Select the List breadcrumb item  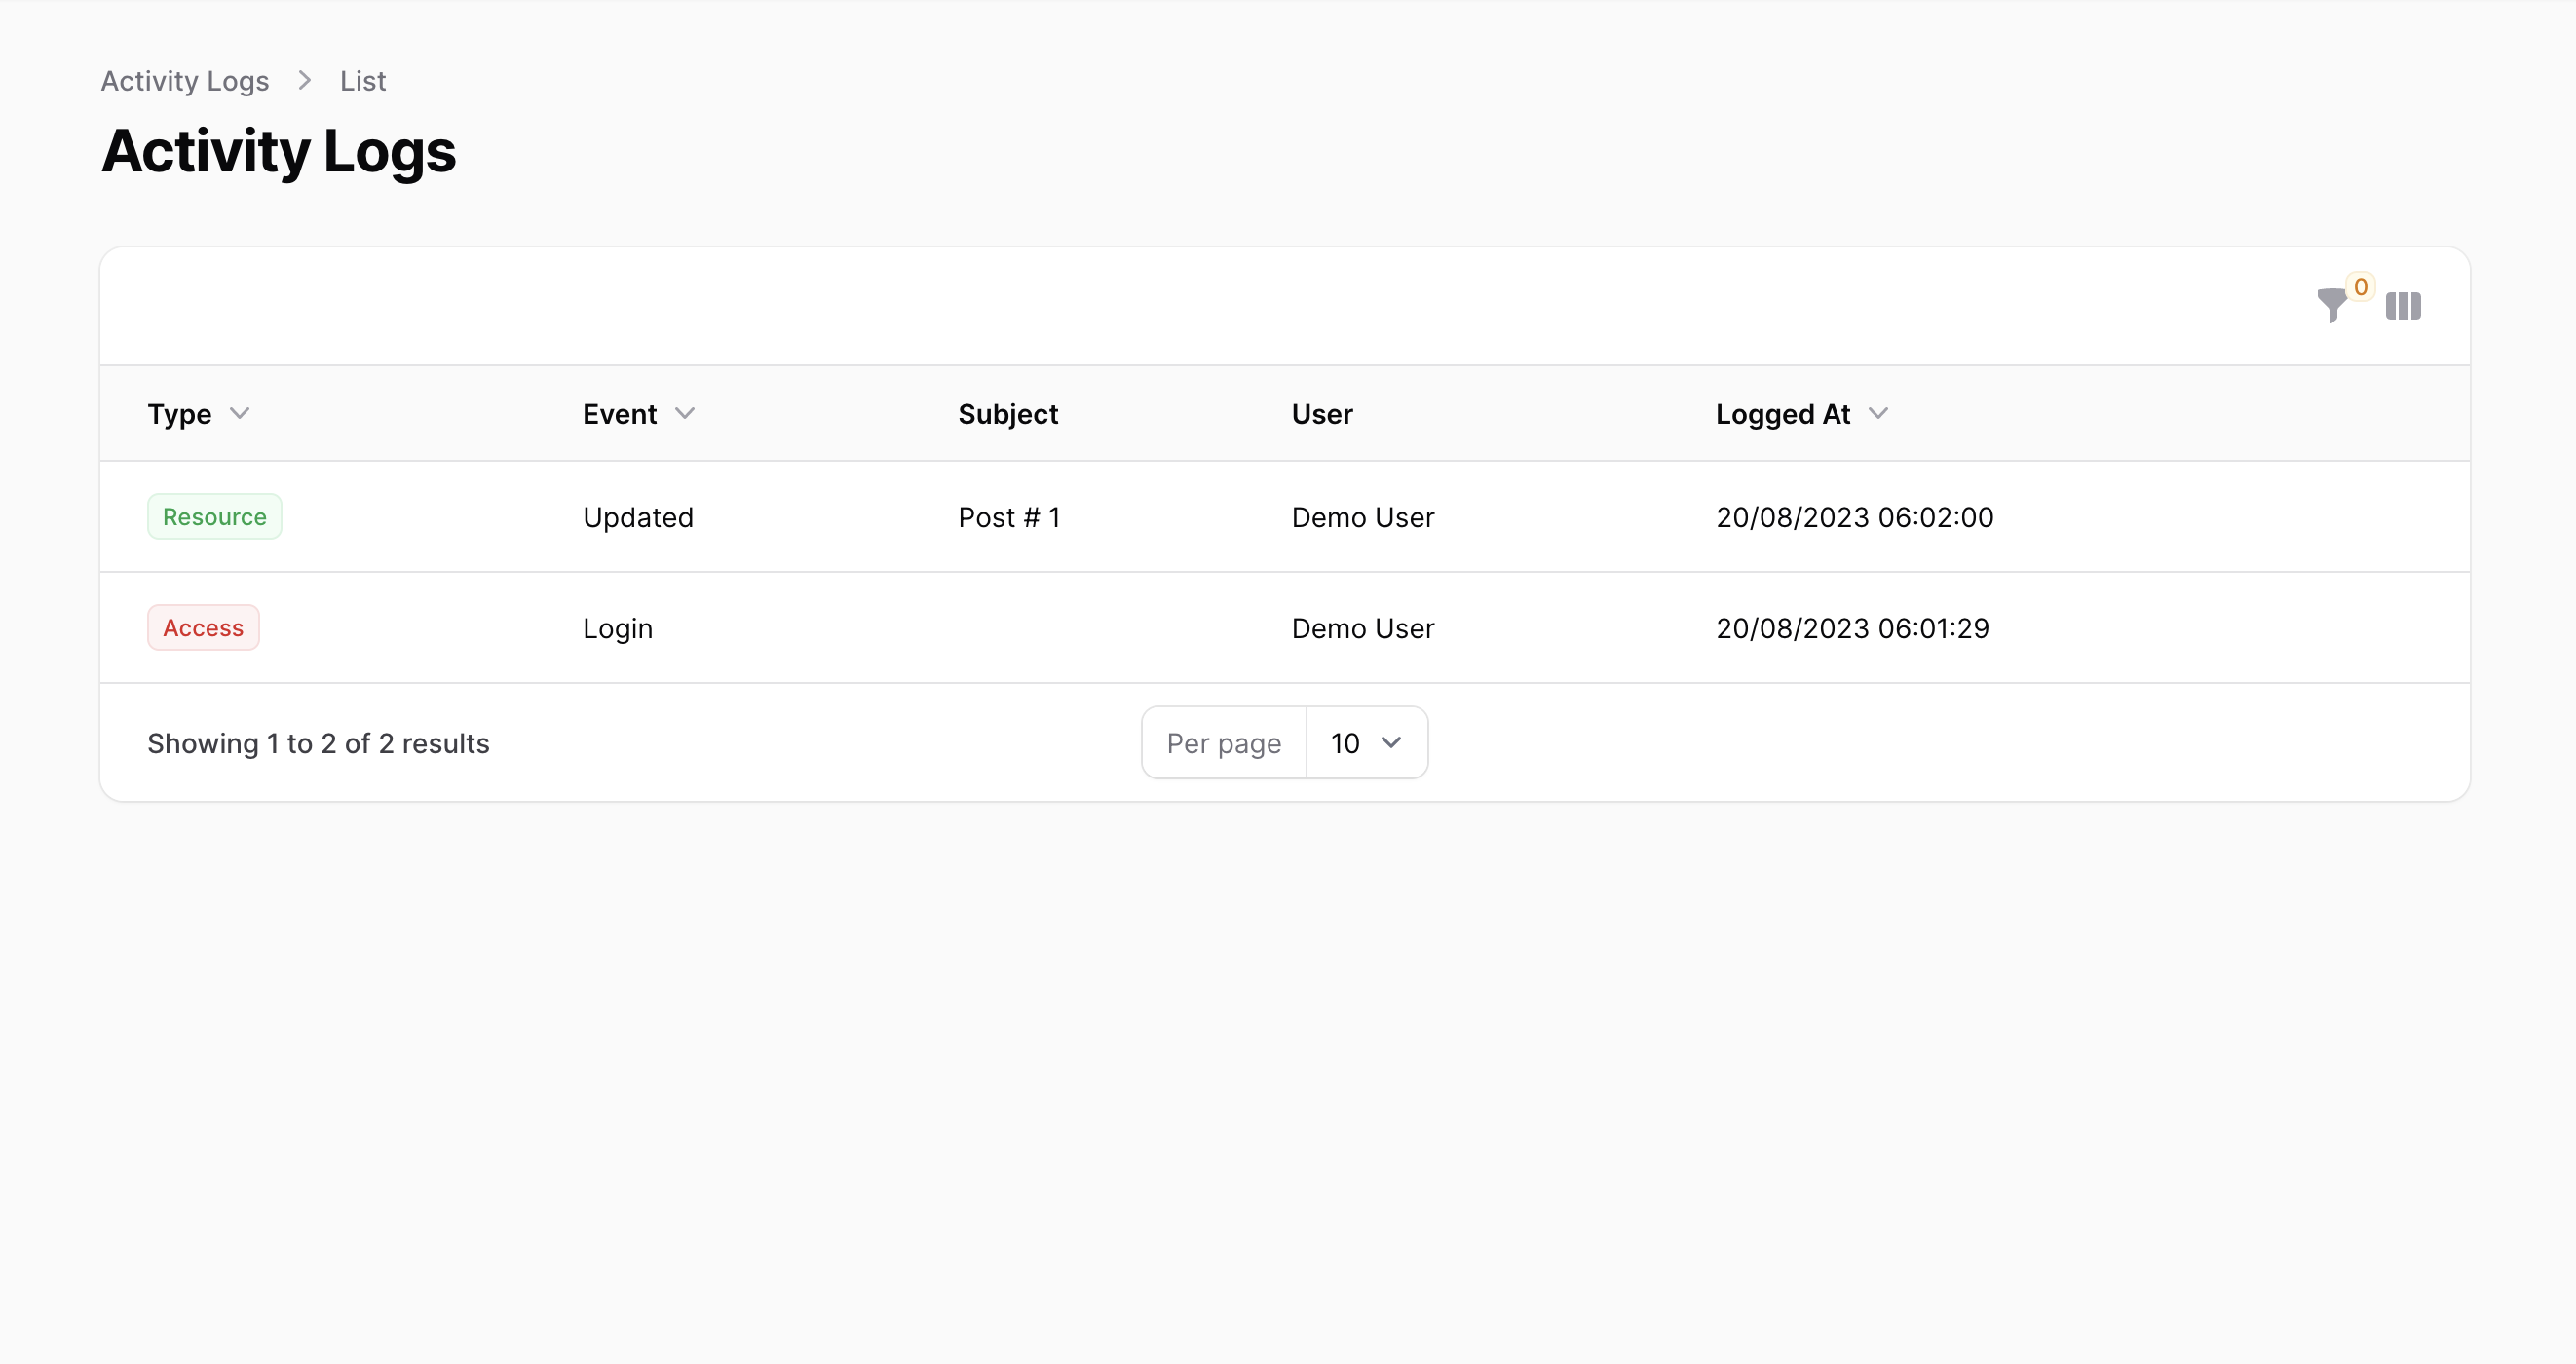361,80
